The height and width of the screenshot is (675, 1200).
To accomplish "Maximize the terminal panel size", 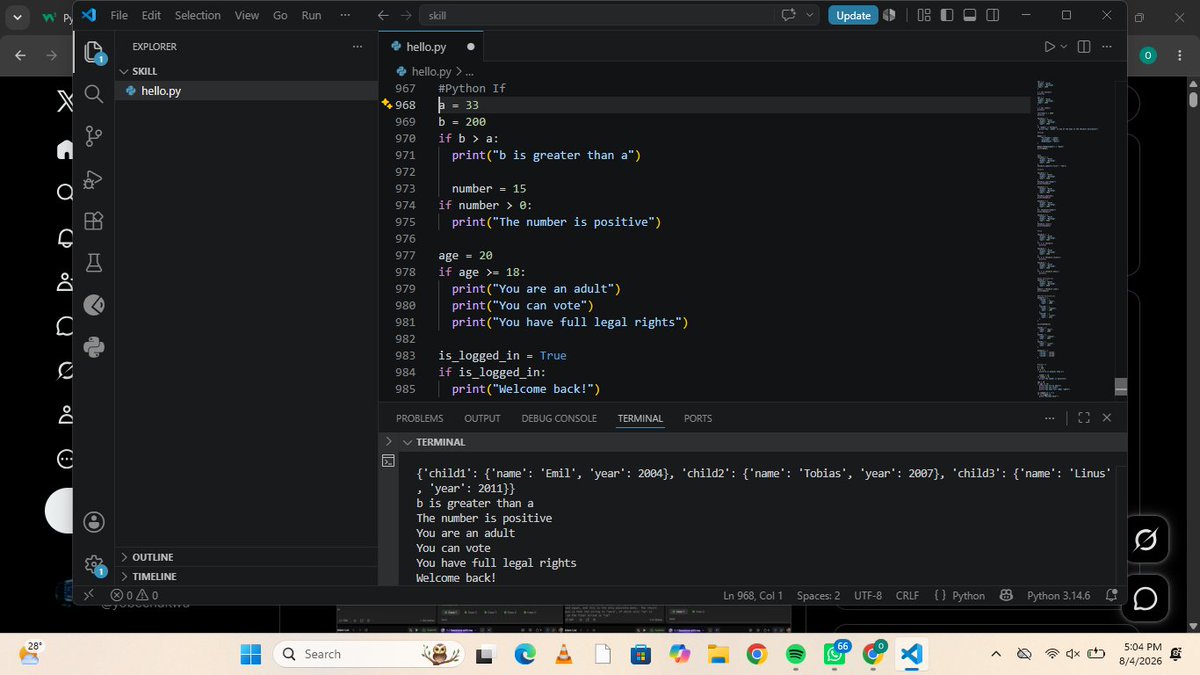I will [x=1085, y=418].
